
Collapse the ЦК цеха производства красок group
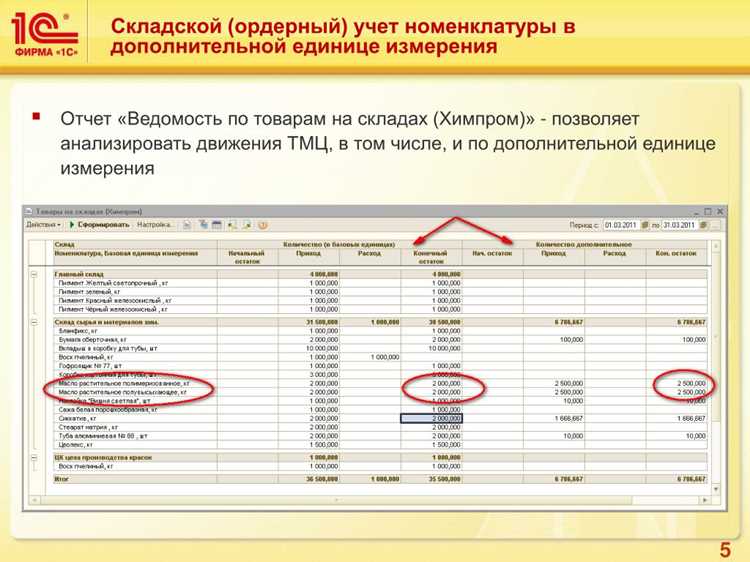(x=34, y=458)
